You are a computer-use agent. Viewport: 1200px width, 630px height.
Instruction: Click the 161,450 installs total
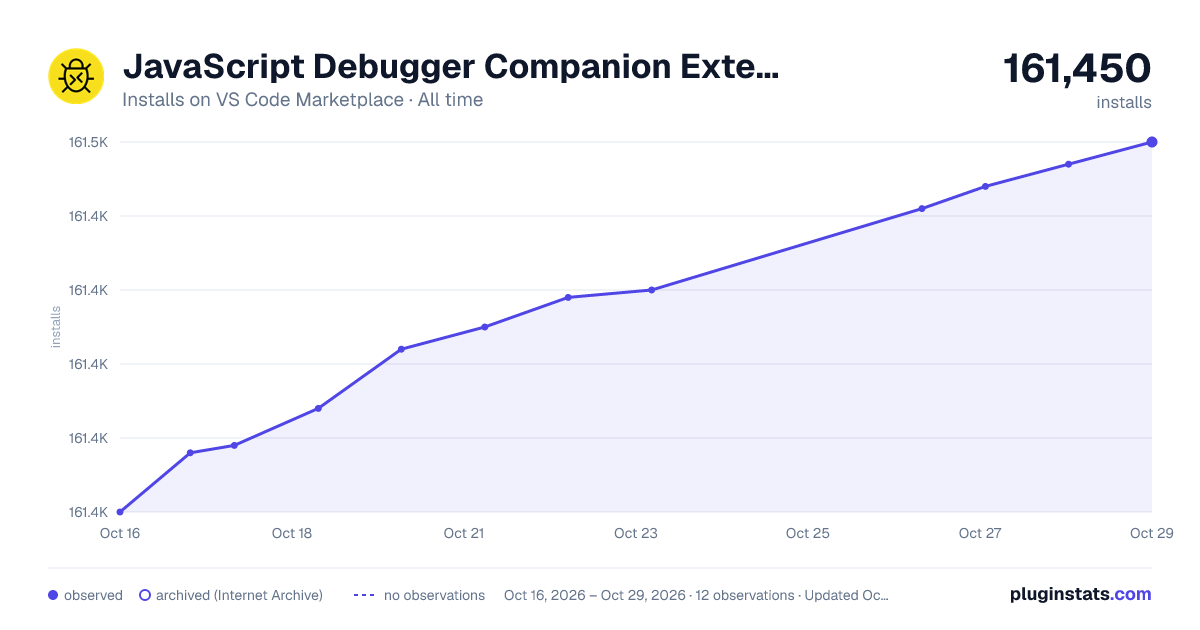point(1077,69)
